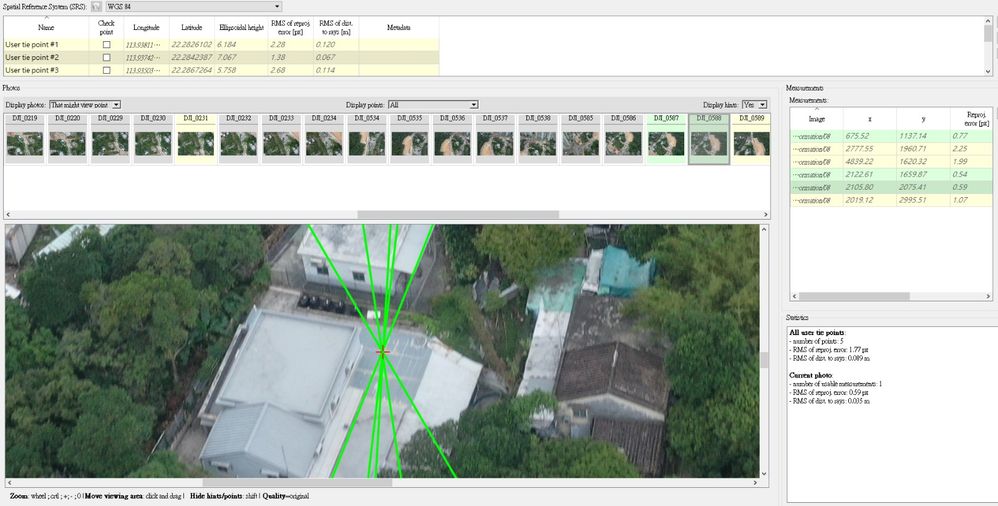The width and height of the screenshot is (998, 506).
Task: Click the tie point table's scroll-up arrow
Action: coord(988,21)
